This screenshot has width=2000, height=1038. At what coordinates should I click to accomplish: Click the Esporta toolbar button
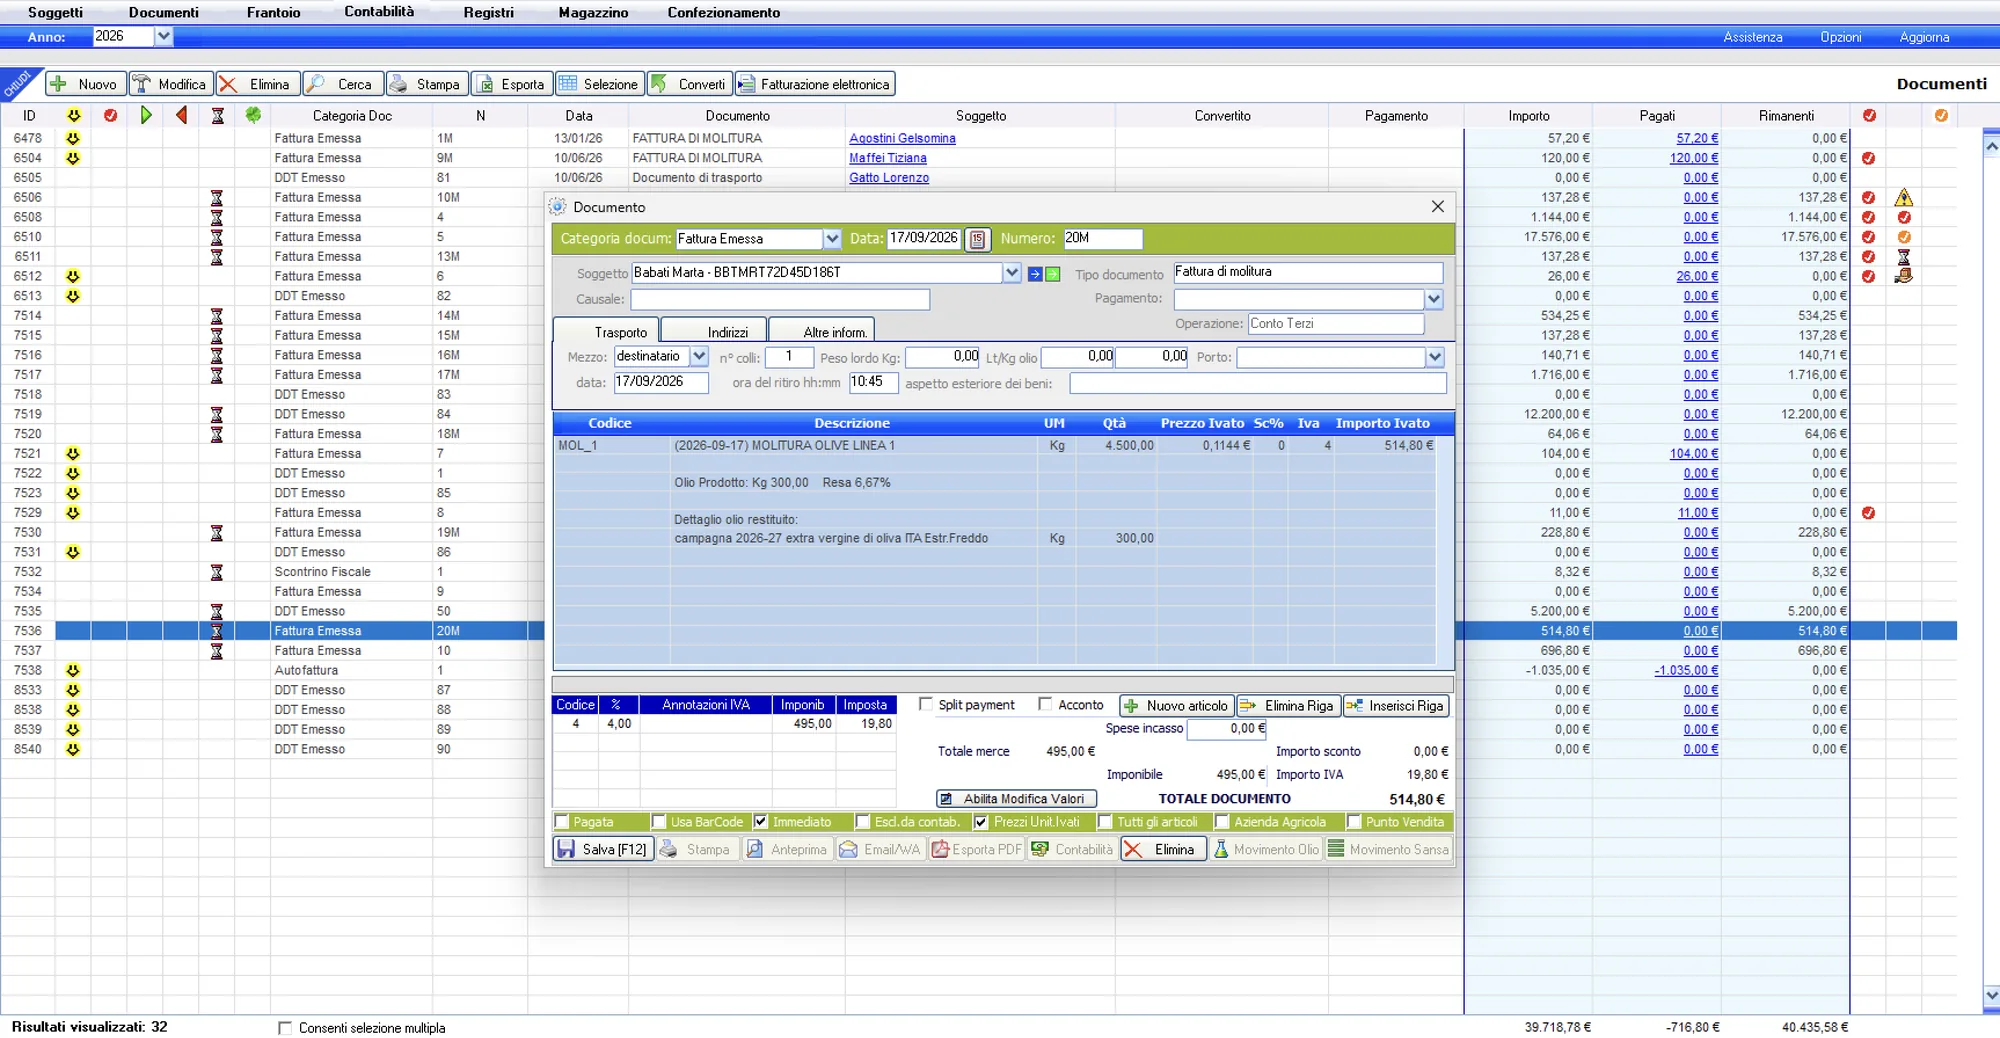511,84
